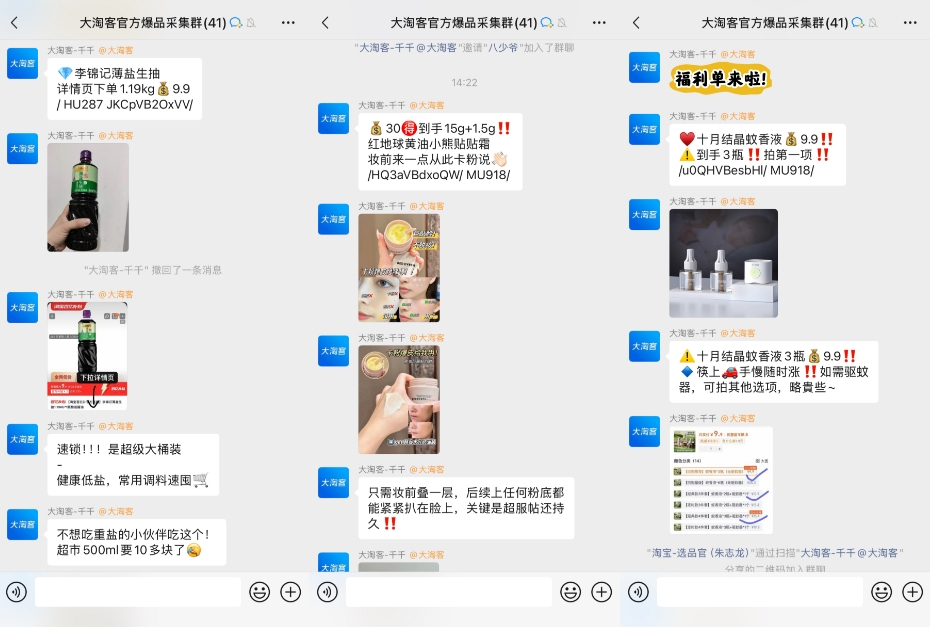The width and height of the screenshot is (930, 627).
Task: Open the product options list screenshot
Action: click(720, 480)
